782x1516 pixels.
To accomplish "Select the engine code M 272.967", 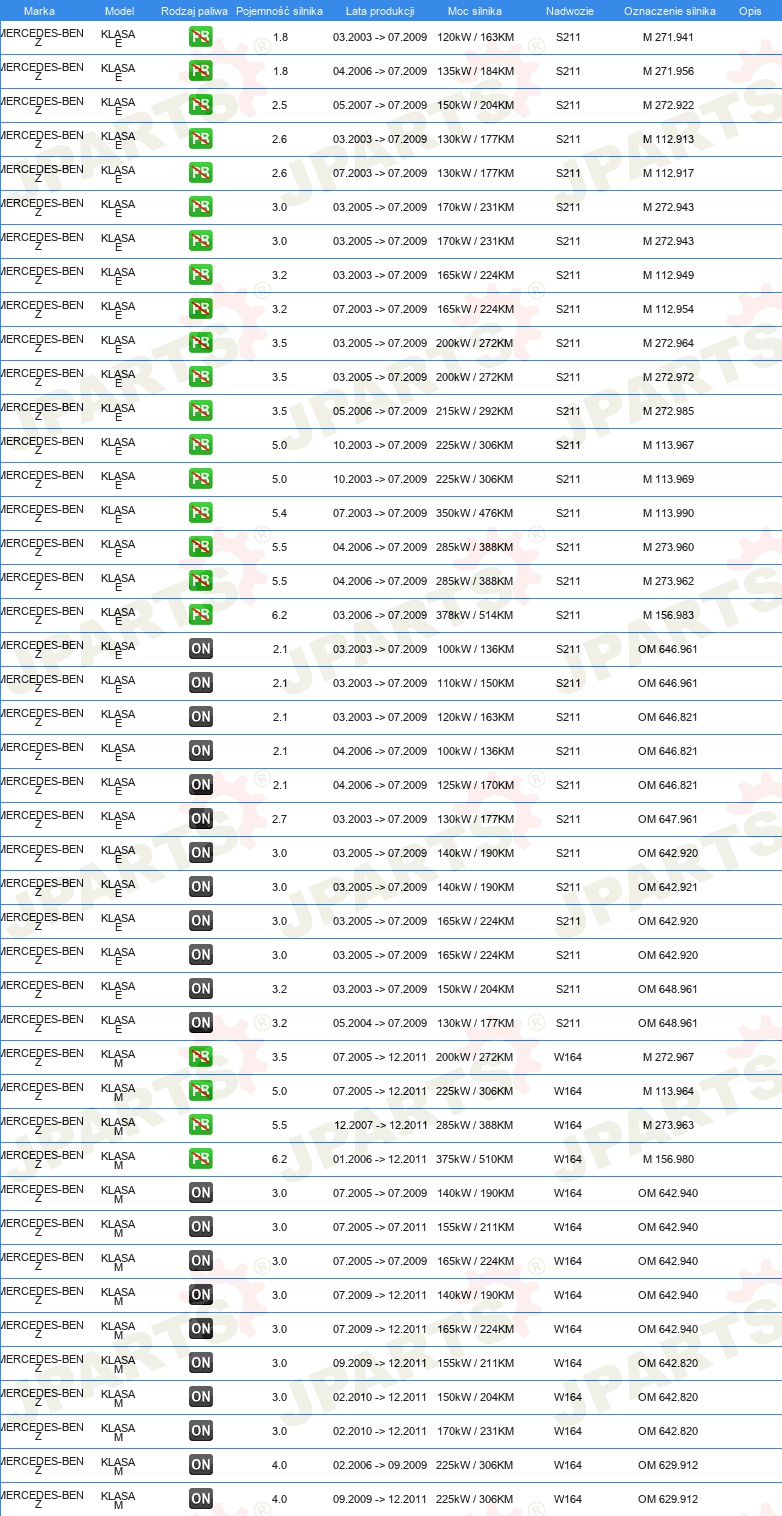I will click(668, 1057).
